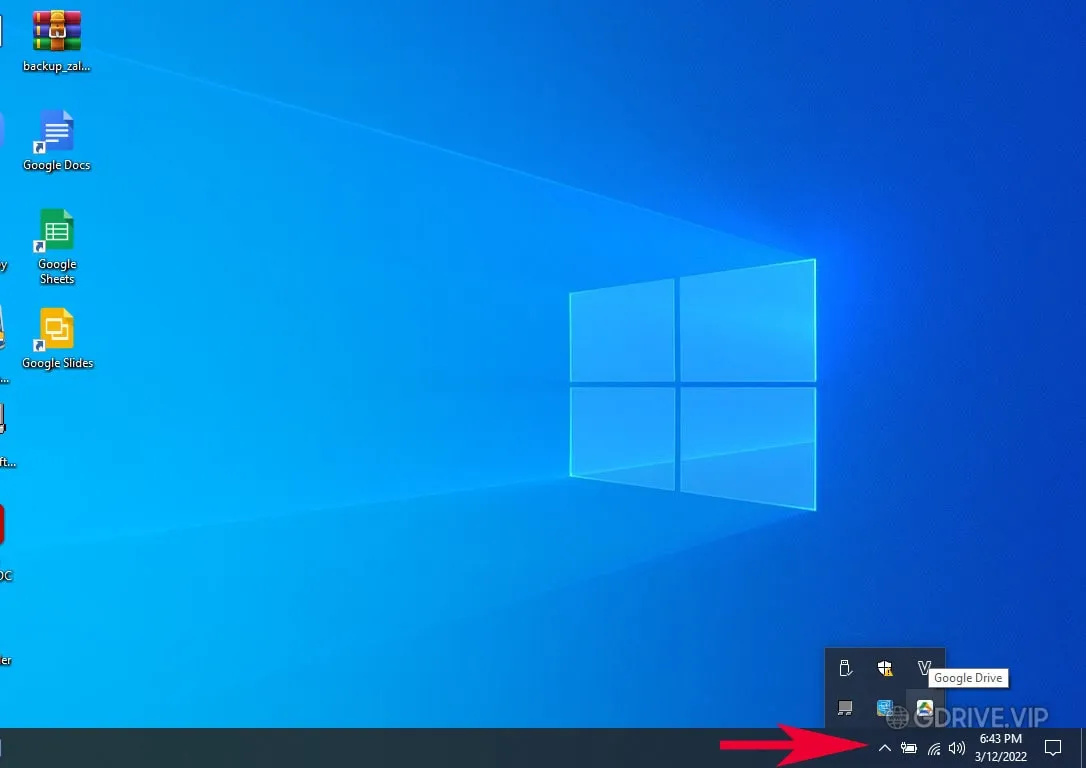Image resolution: width=1086 pixels, height=768 pixels.
Task: Click the blue utility tray icon
Action: click(x=885, y=707)
